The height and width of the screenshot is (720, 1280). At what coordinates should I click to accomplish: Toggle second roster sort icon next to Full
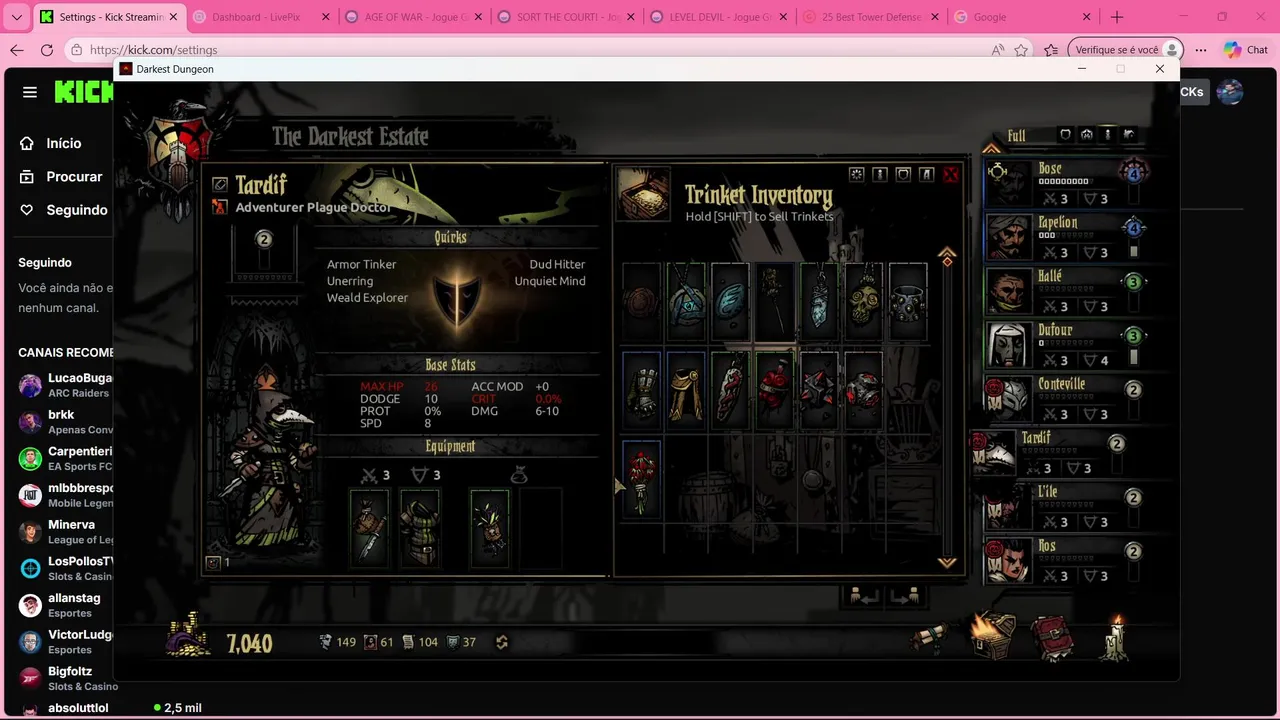click(1087, 134)
